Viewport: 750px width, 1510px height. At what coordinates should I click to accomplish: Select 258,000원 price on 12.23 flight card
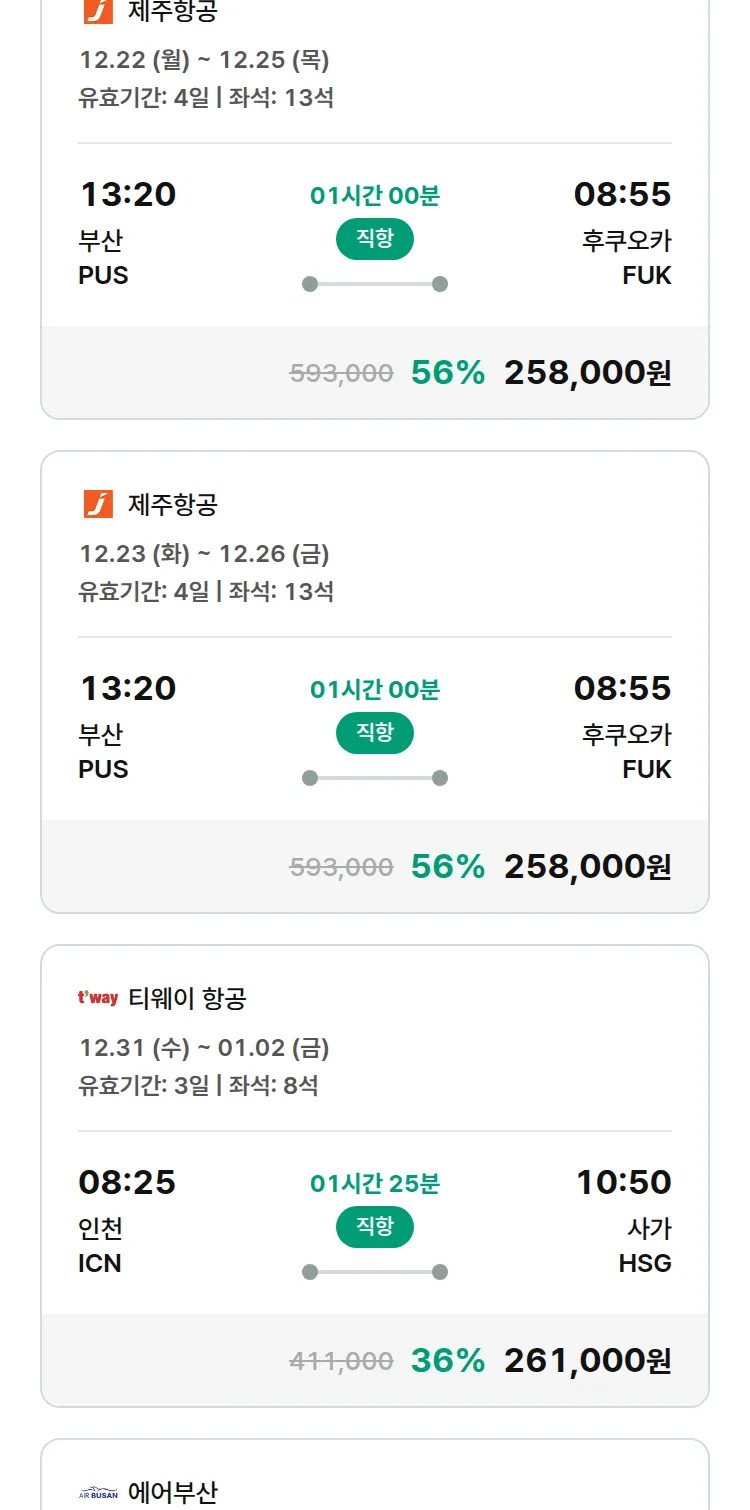[x=587, y=867]
